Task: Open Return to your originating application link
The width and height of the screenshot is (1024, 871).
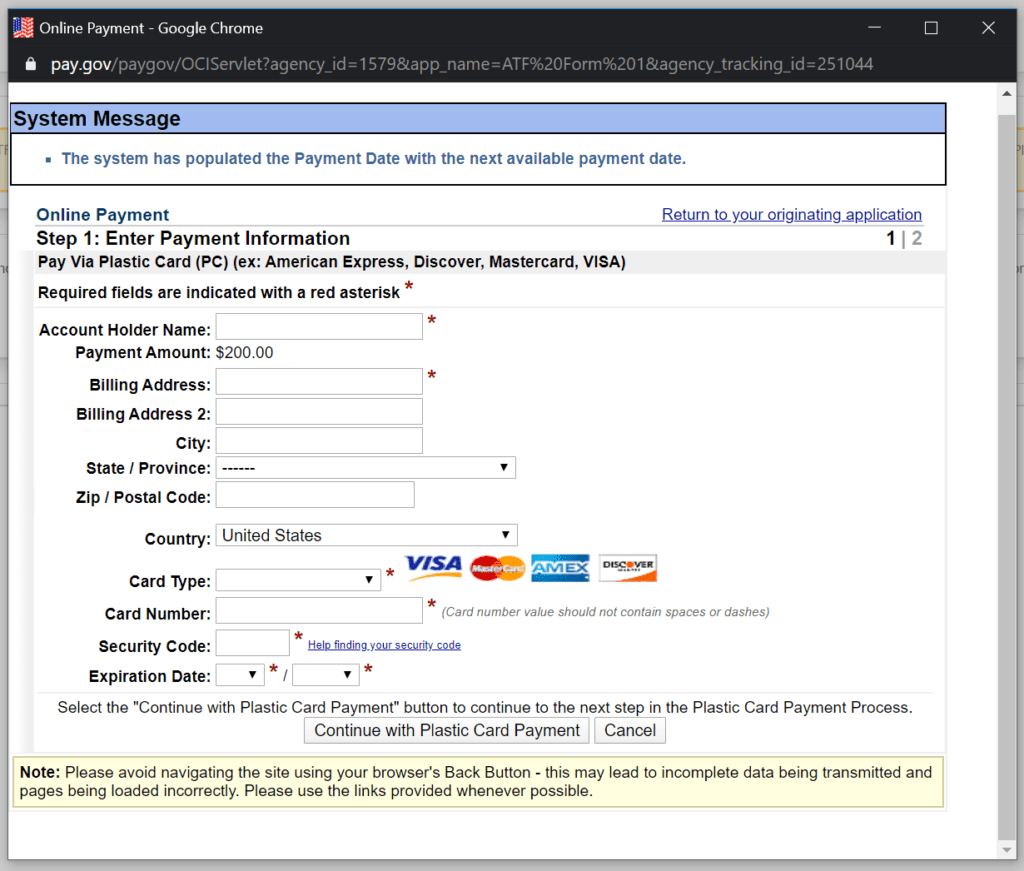Action: click(x=792, y=214)
